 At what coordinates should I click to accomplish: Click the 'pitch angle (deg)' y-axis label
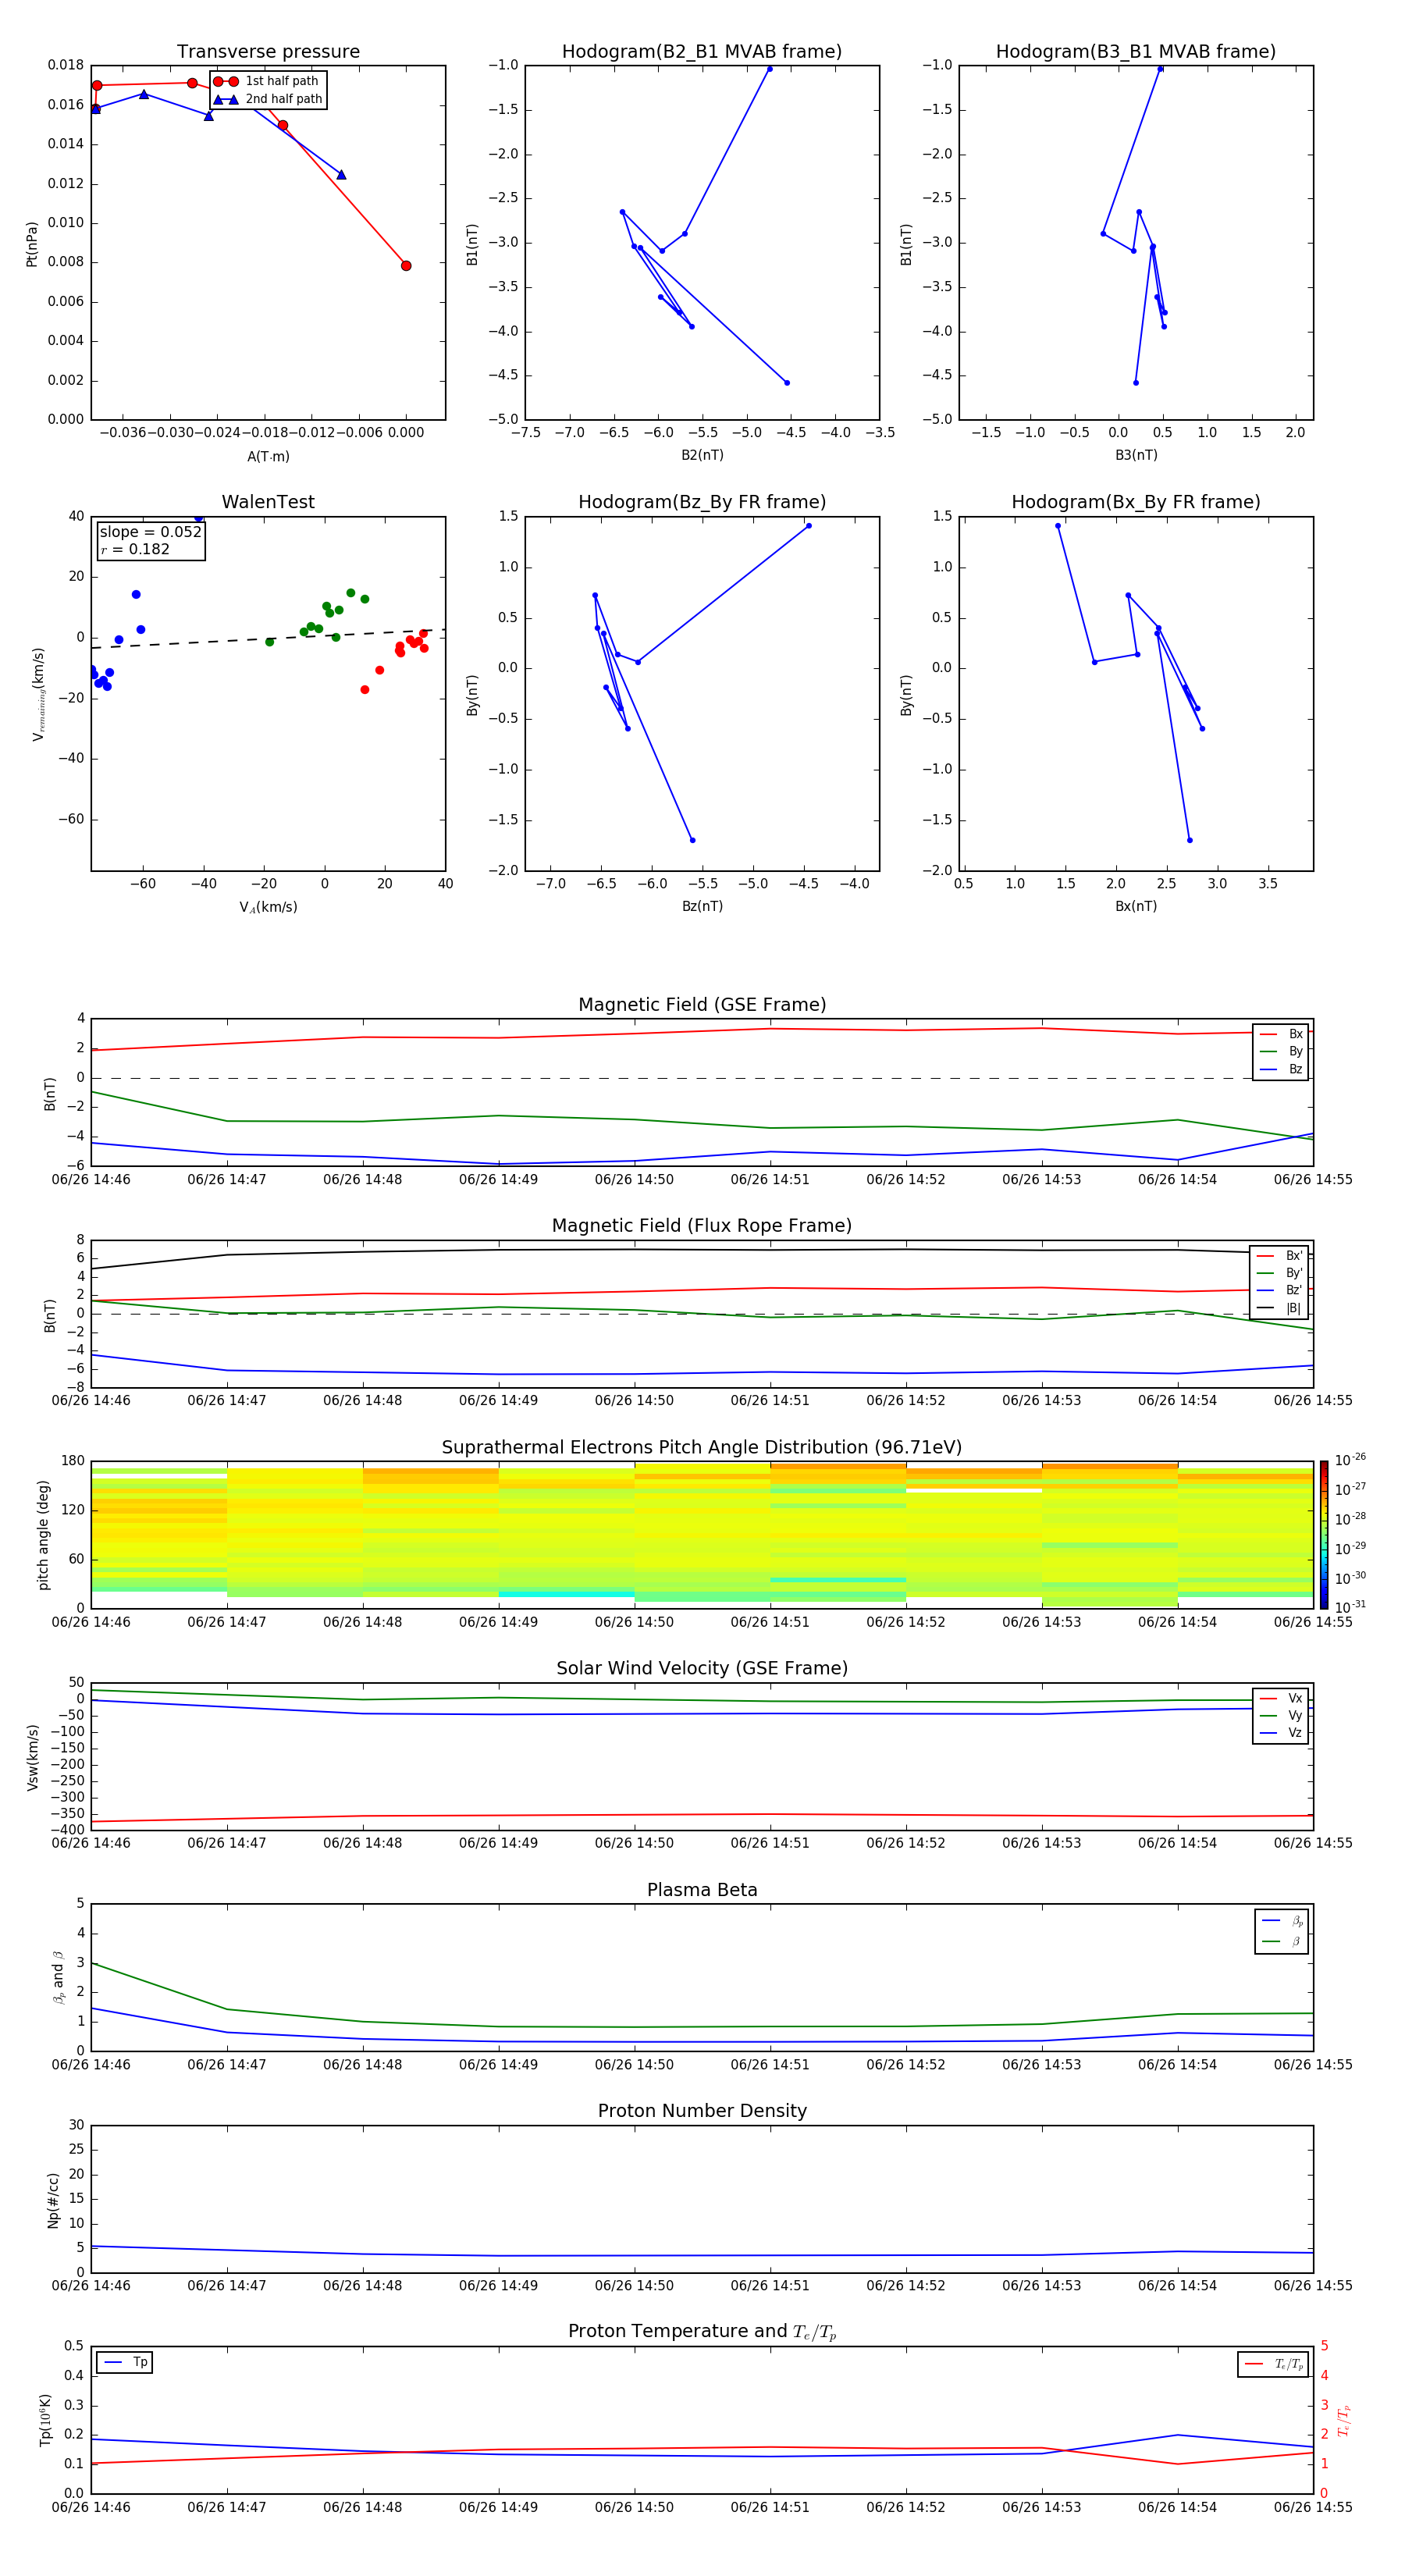[x=43, y=1534]
